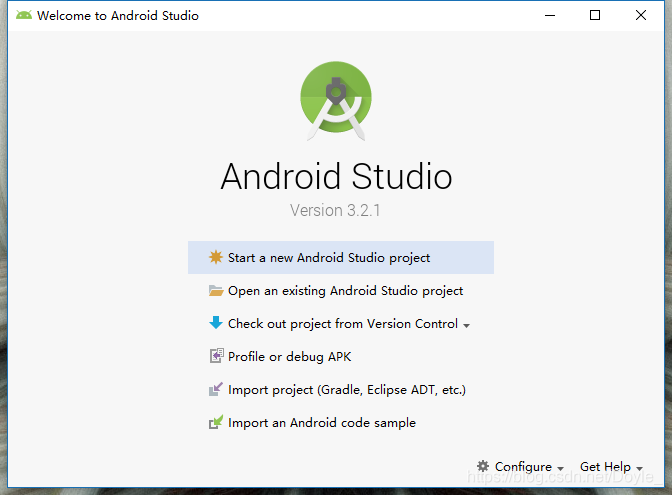Click the blue download arrow Version Control icon

tap(216, 323)
